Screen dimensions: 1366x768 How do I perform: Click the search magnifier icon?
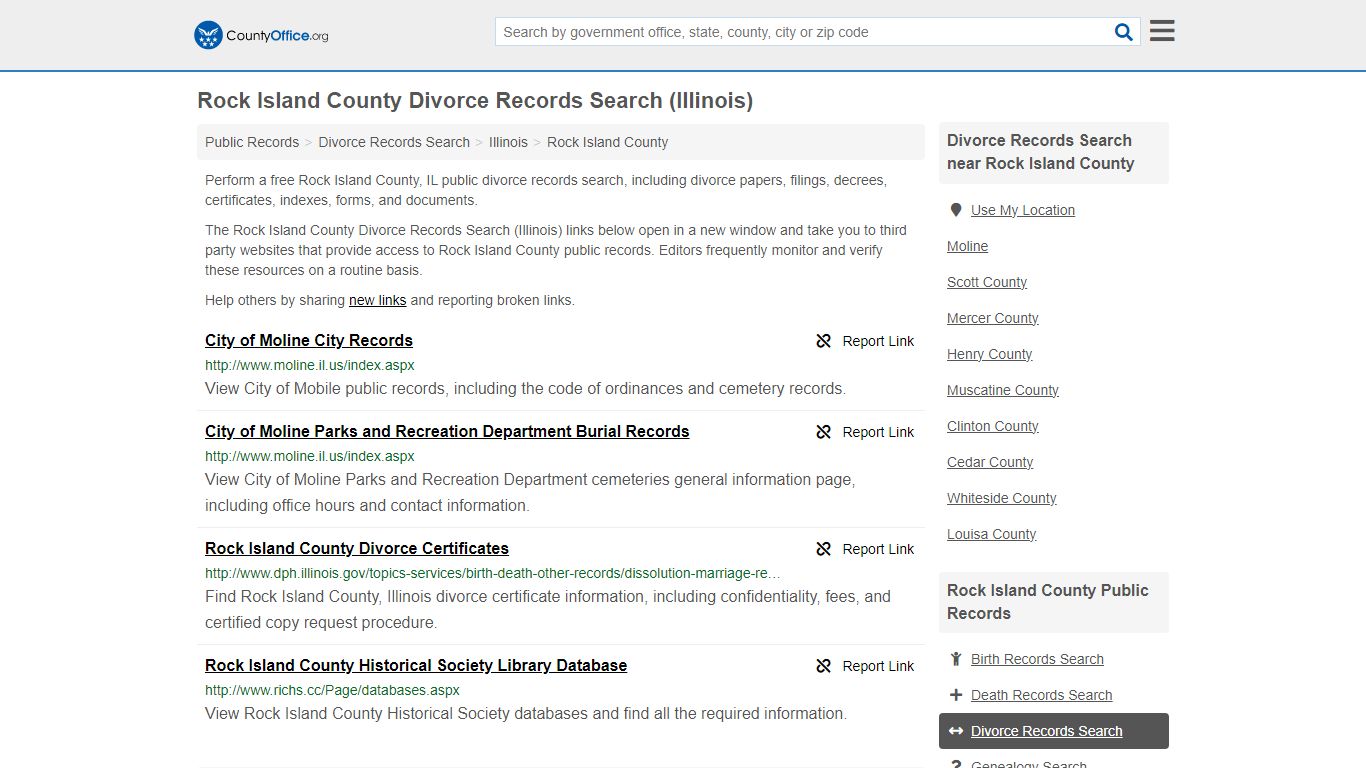click(x=1124, y=32)
